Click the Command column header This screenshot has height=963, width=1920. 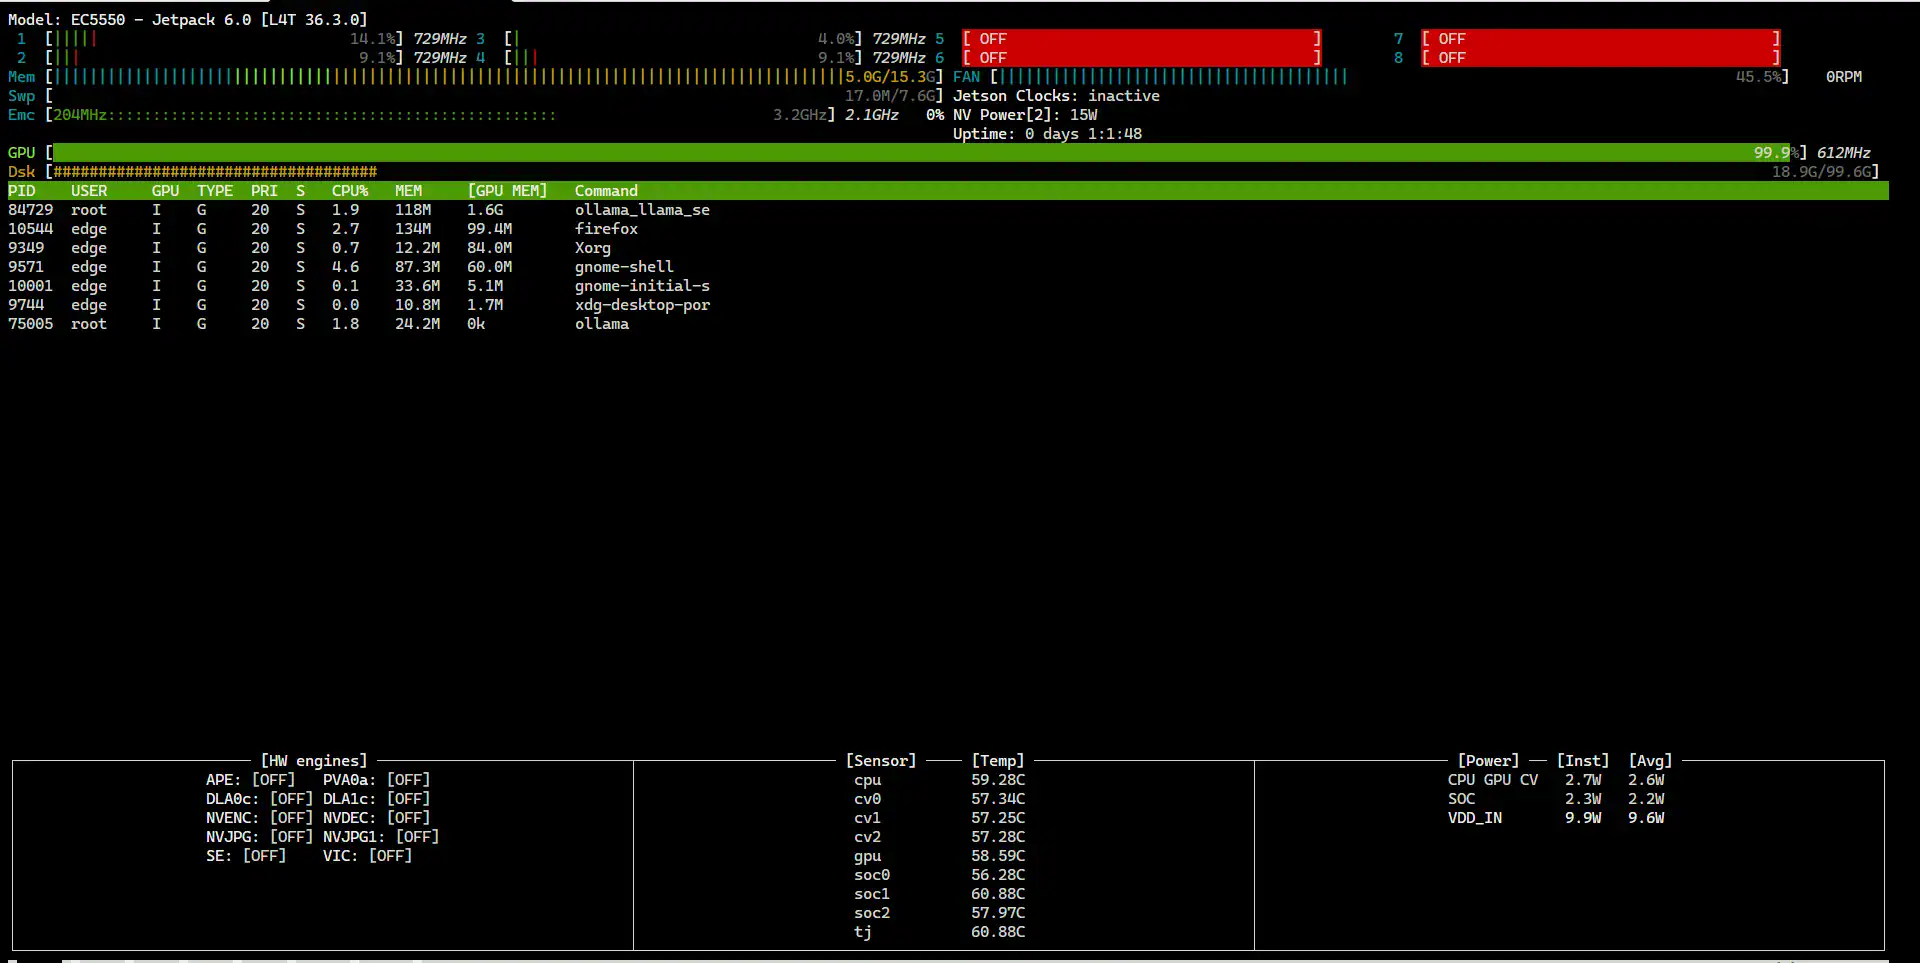(x=606, y=191)
